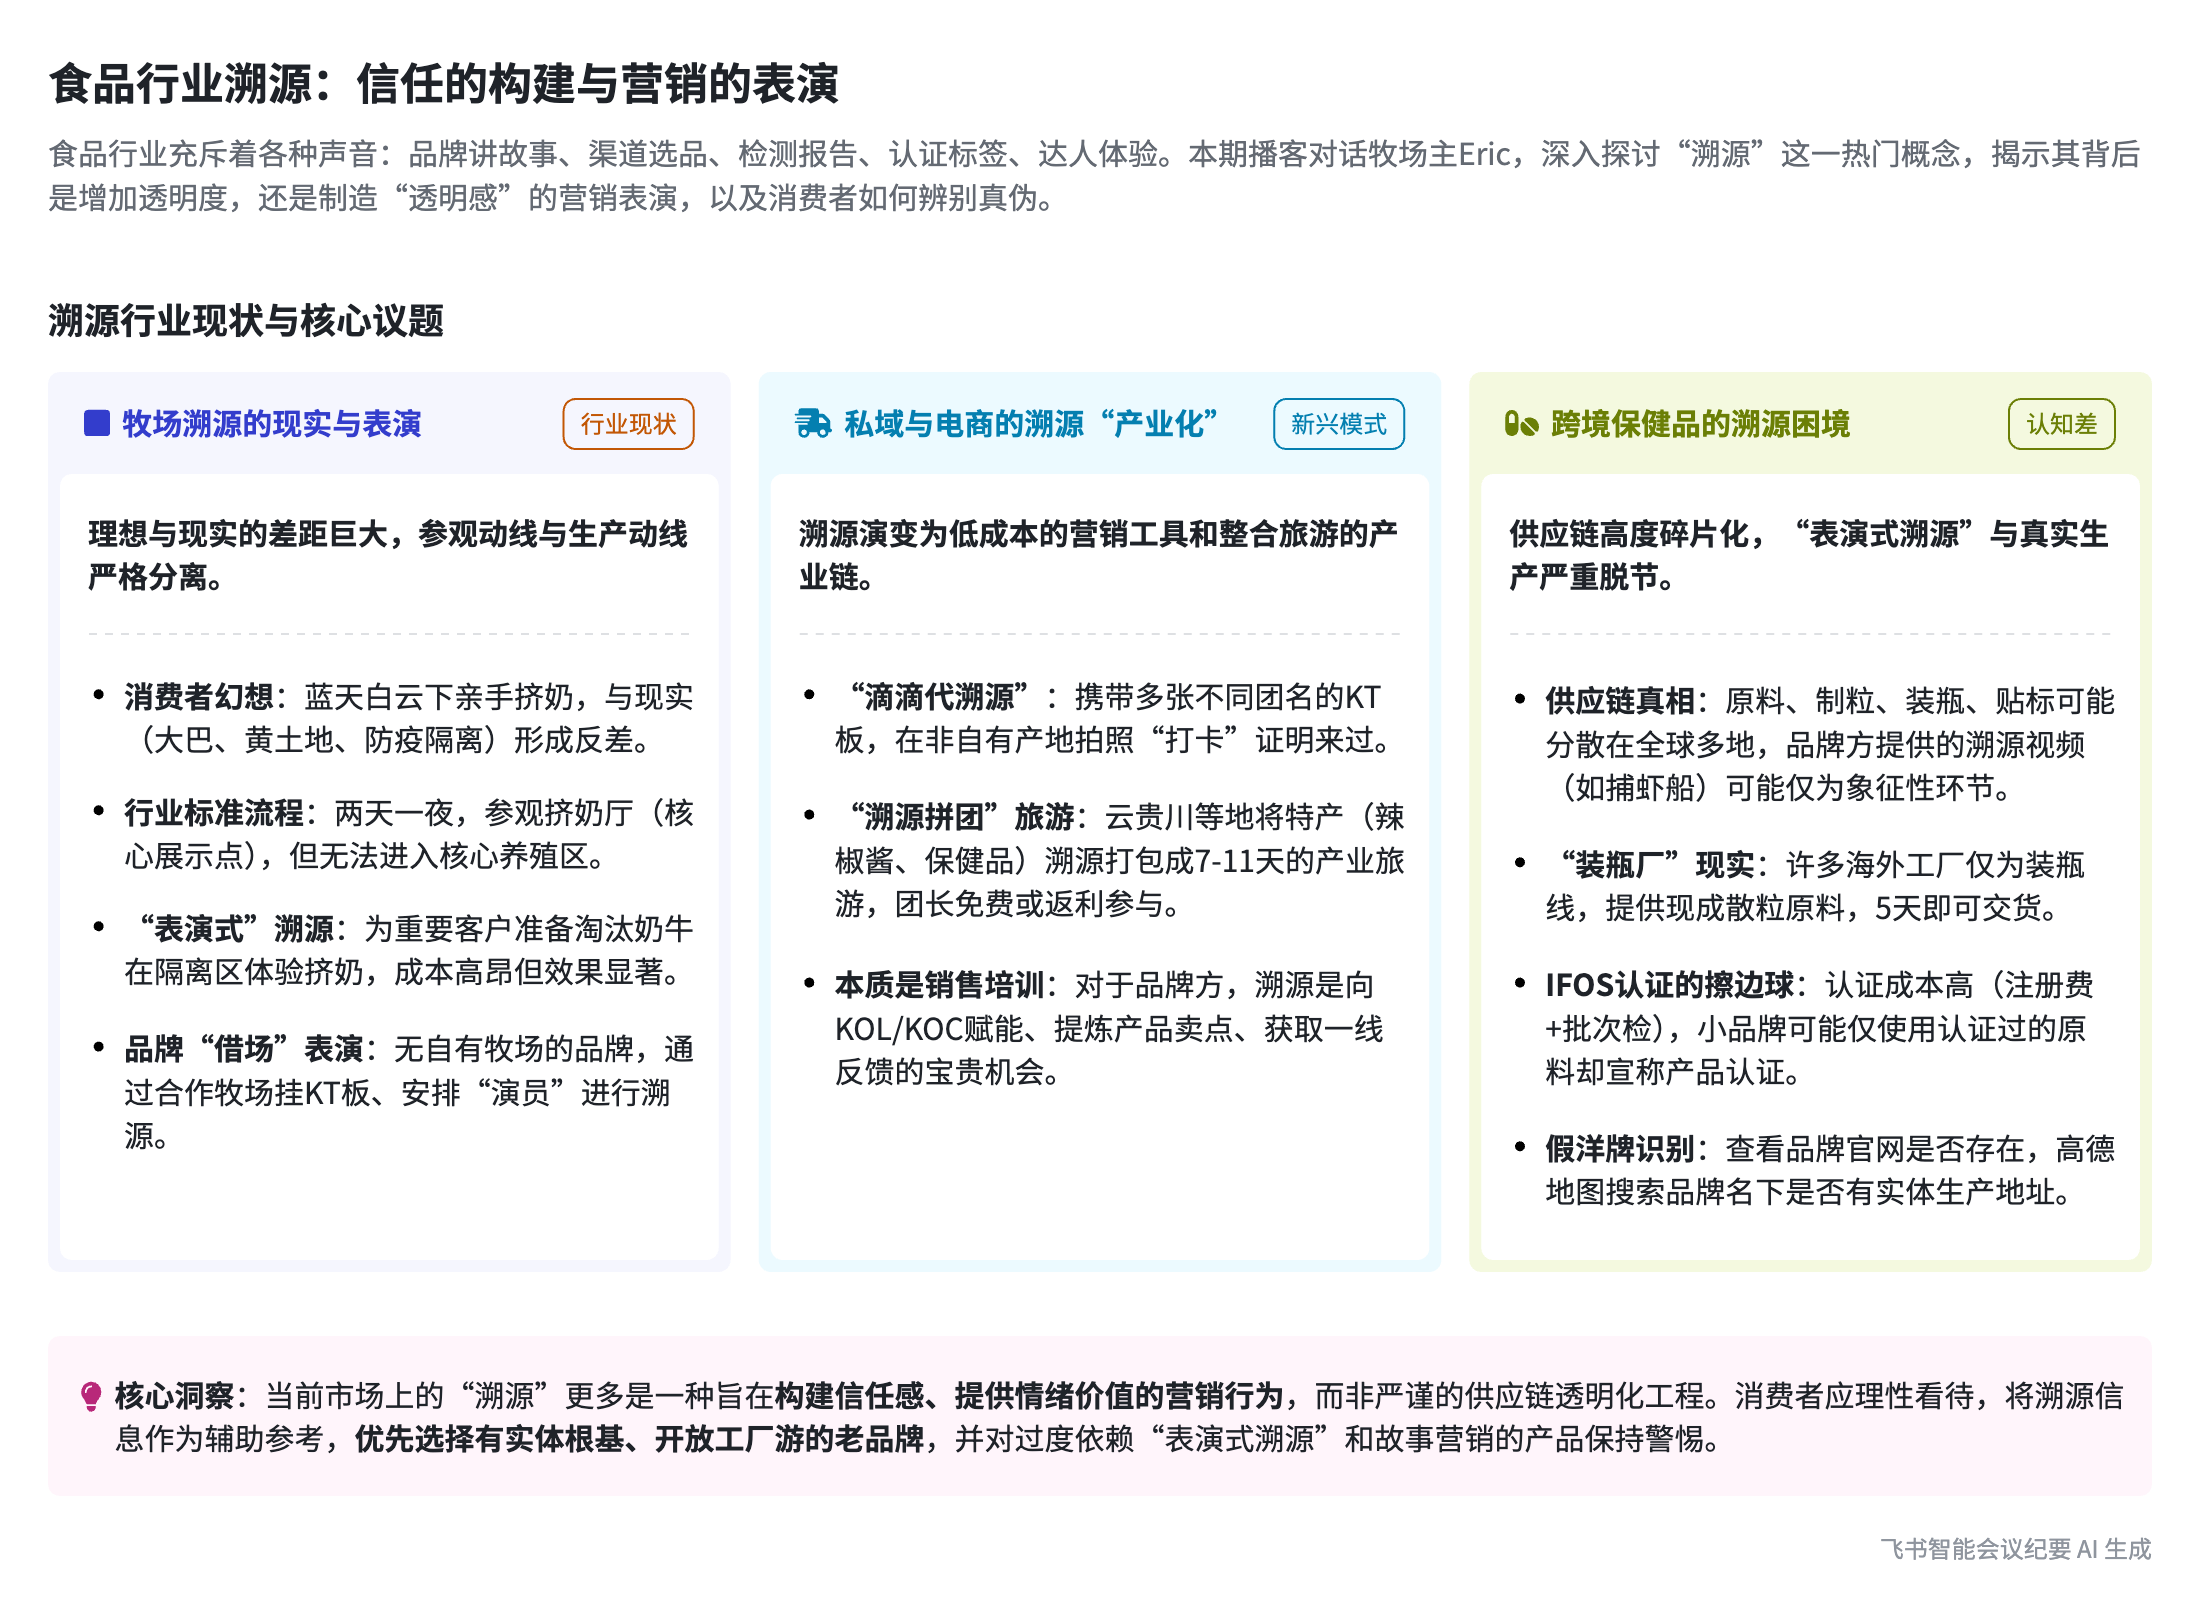Click the delivery truck icon beside 私域与电商的溯源
The height and width of the screenshot is (1612, 2202).
[813, 424]
